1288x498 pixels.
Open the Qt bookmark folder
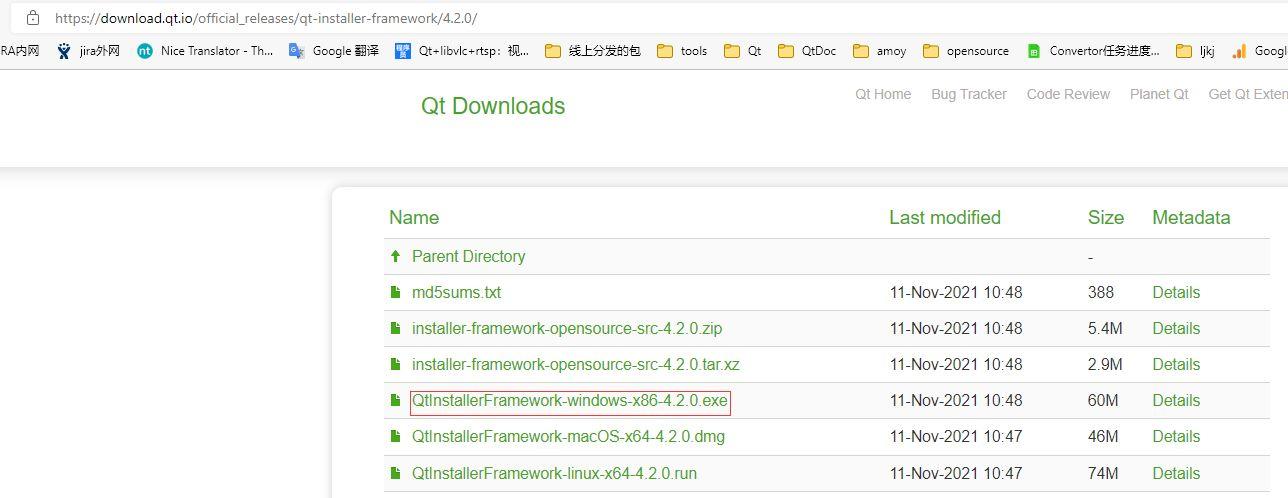point(742,51)
